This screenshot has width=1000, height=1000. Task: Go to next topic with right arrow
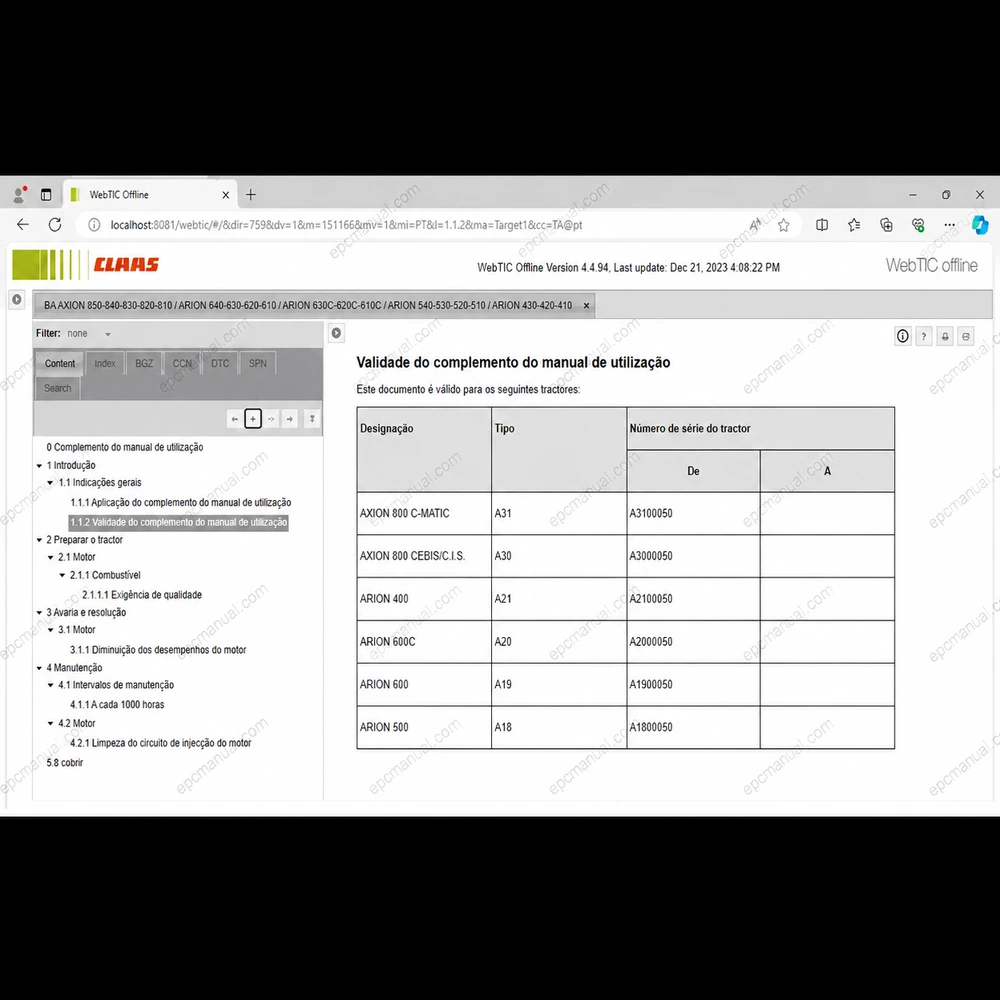tap(290, 419)
